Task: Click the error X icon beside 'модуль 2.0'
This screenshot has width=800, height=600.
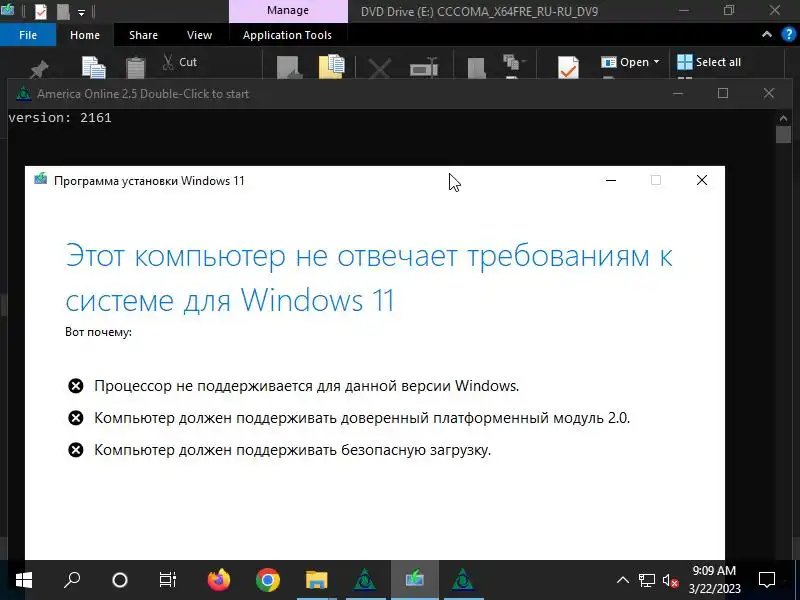Action: point(76,418)
